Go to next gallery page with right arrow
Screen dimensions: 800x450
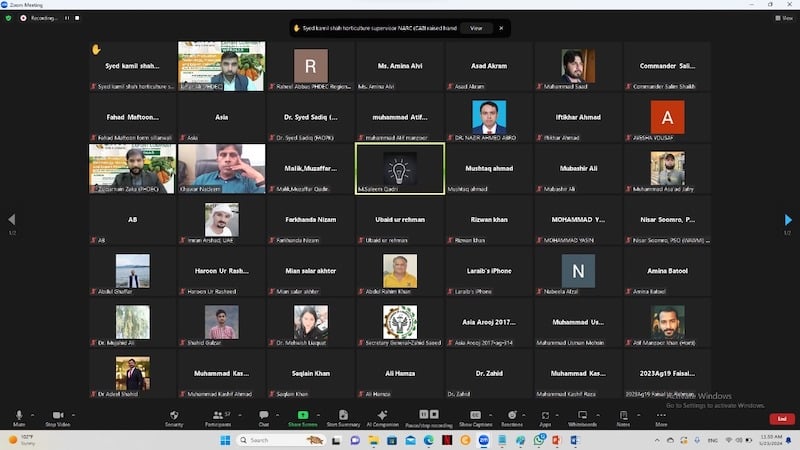pyautogui.click(x=788, y=220)
